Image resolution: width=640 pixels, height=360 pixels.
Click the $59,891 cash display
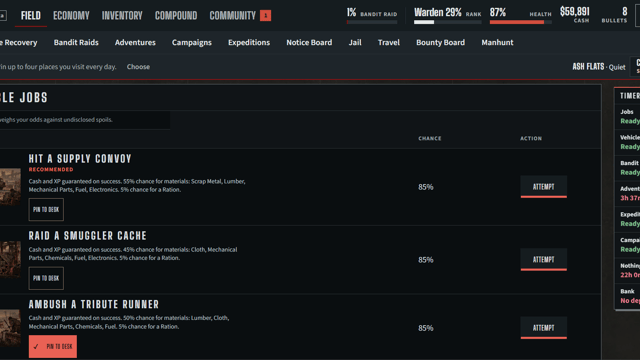tap(575, 14)
